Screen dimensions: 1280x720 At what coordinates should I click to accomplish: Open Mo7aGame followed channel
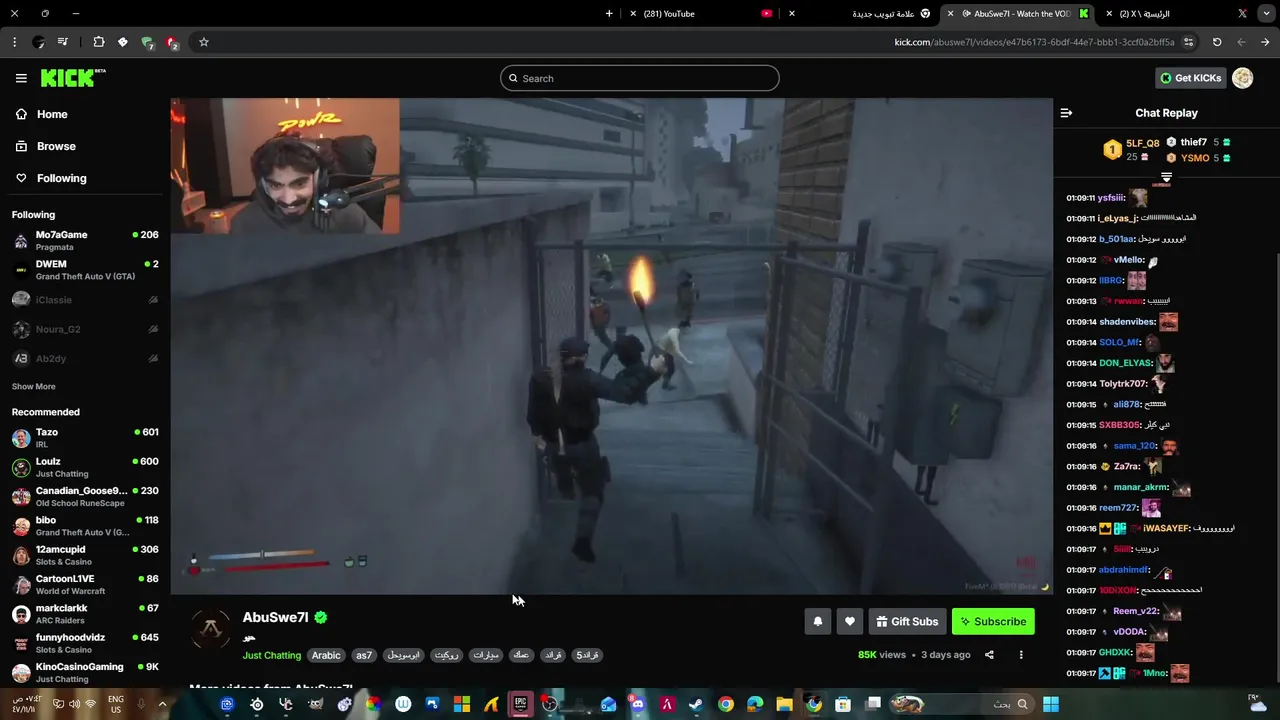(85, 240)
